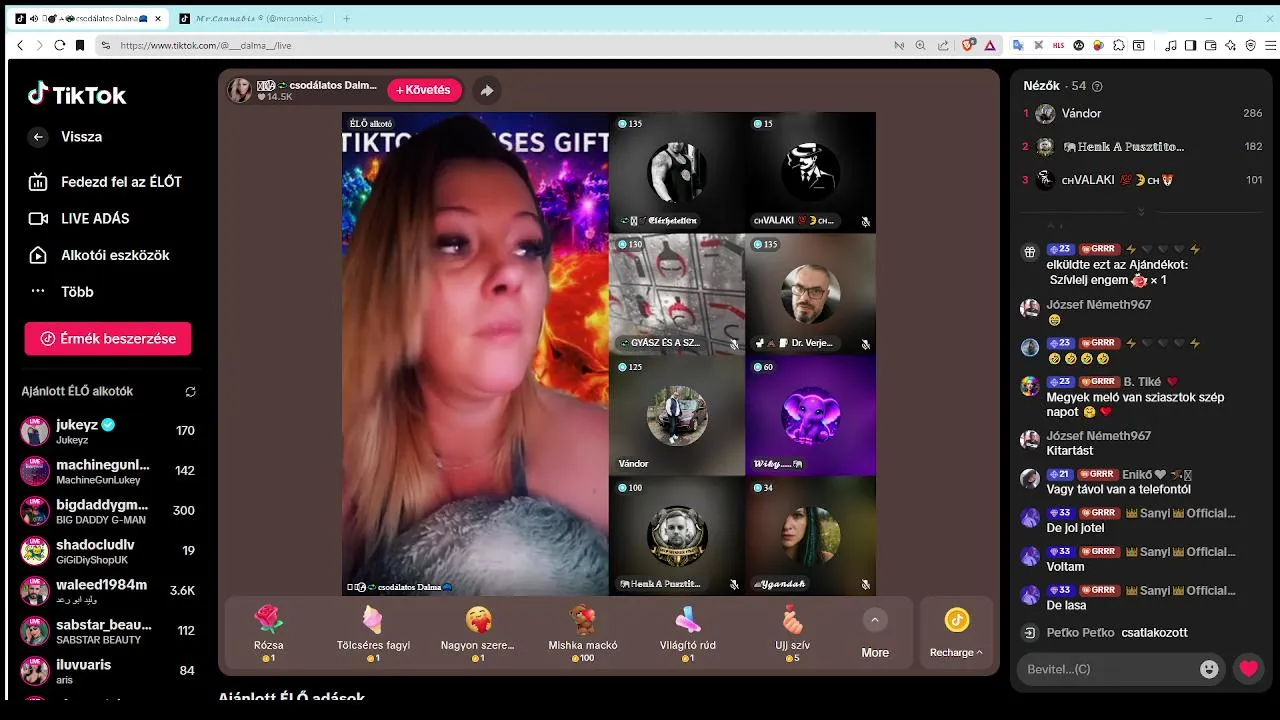The width and height of the screenshot is (1280, 720).
Task: Send the Nagyon szeretlek heart gift
Action: pyautogui.click(x=478, y=634)
